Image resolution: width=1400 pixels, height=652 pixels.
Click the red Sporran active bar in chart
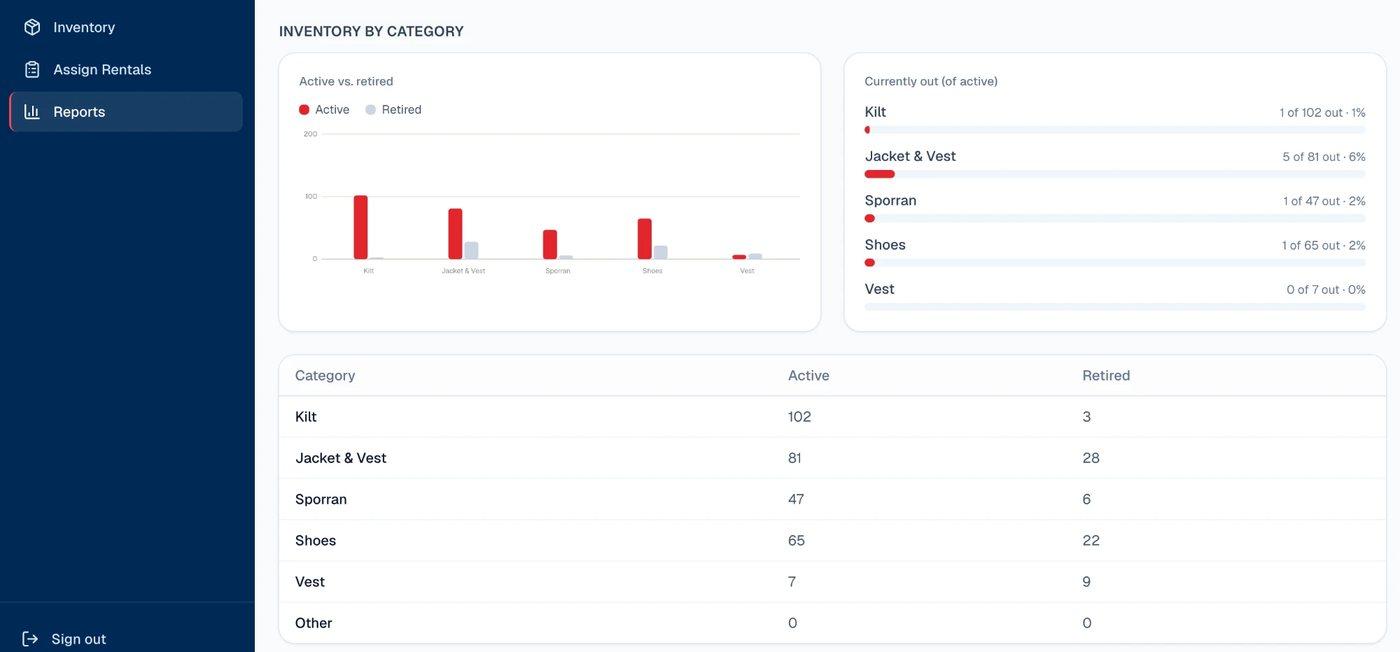click(x=550, y=244)
